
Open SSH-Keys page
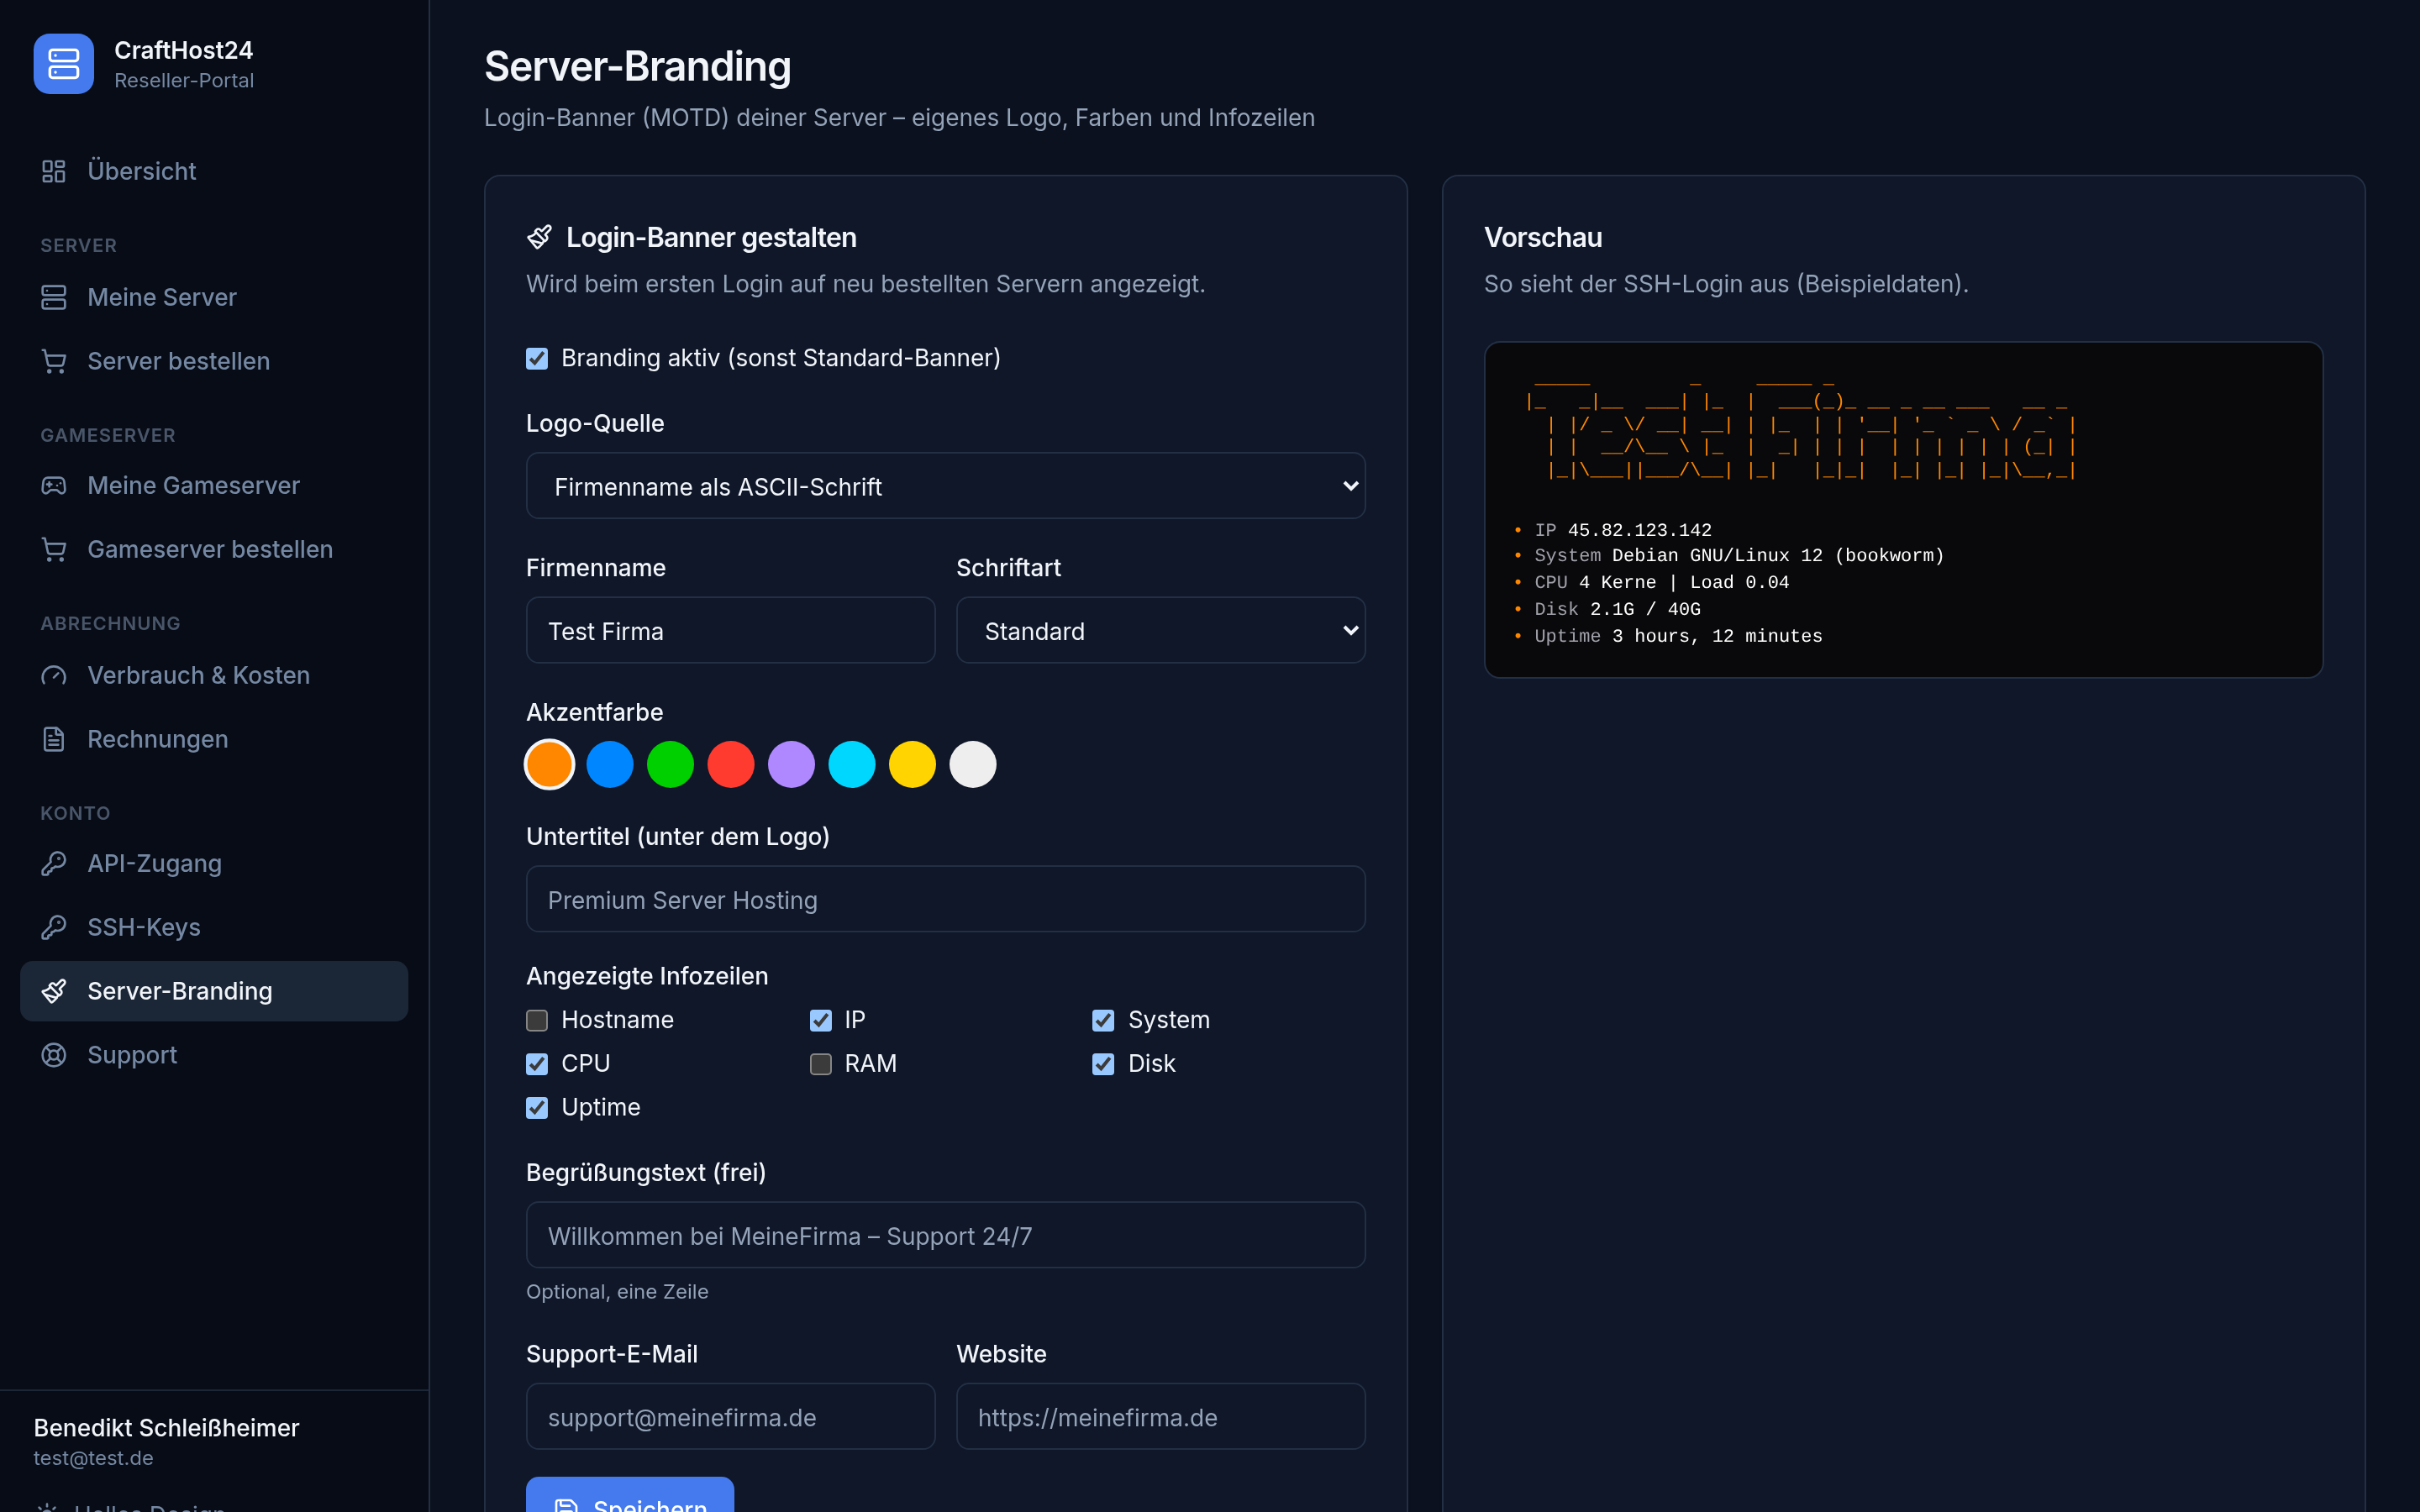click(214, 927)
